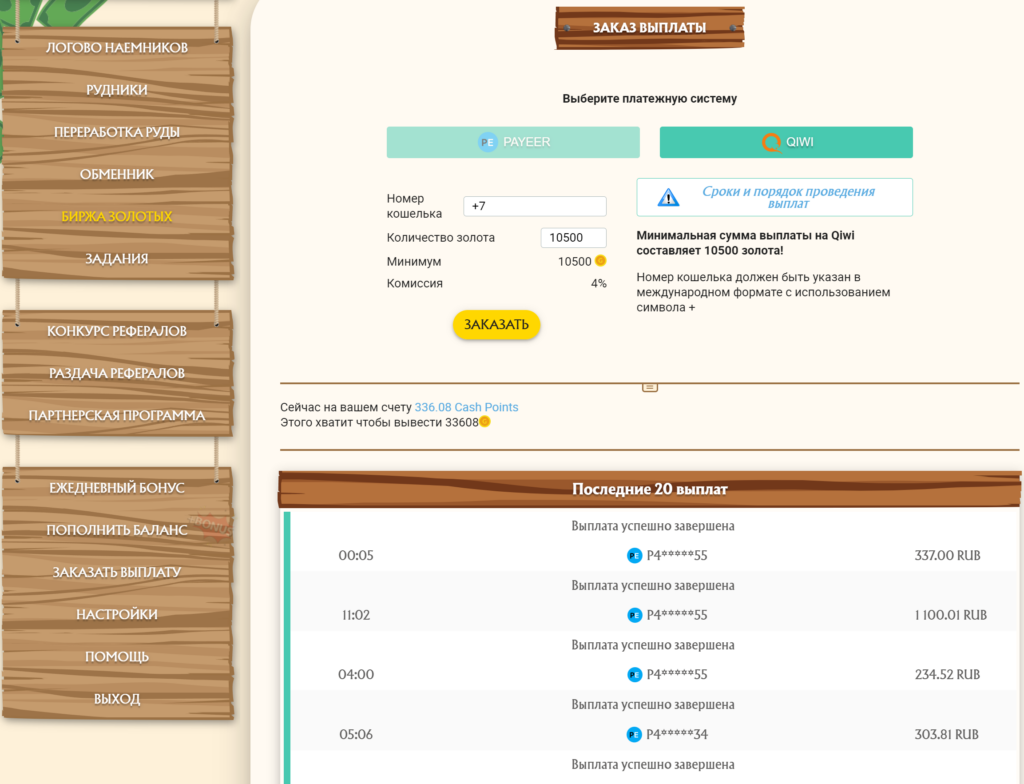Click the gold coin icon after 33608
Image resolution: width=1024 pixels, height=784 pixels.
tap(485, 422)
